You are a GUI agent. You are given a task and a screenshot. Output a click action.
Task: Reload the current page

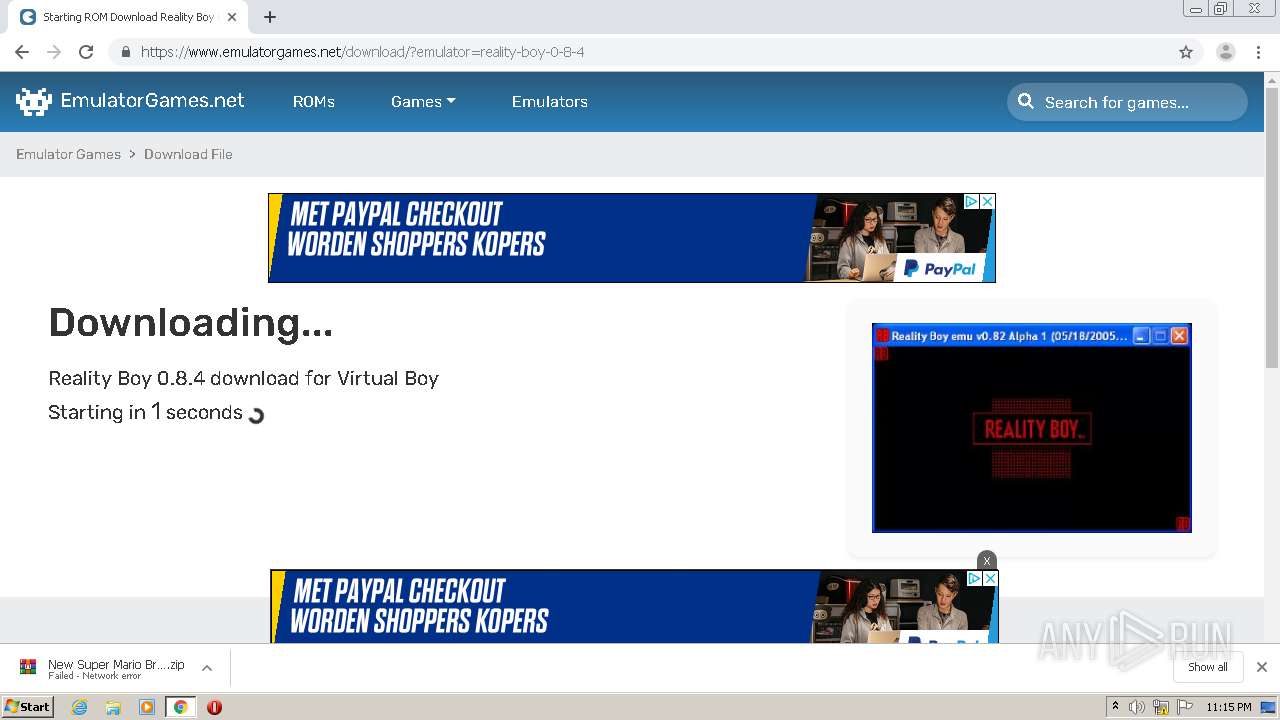click(x=86, y=52)
